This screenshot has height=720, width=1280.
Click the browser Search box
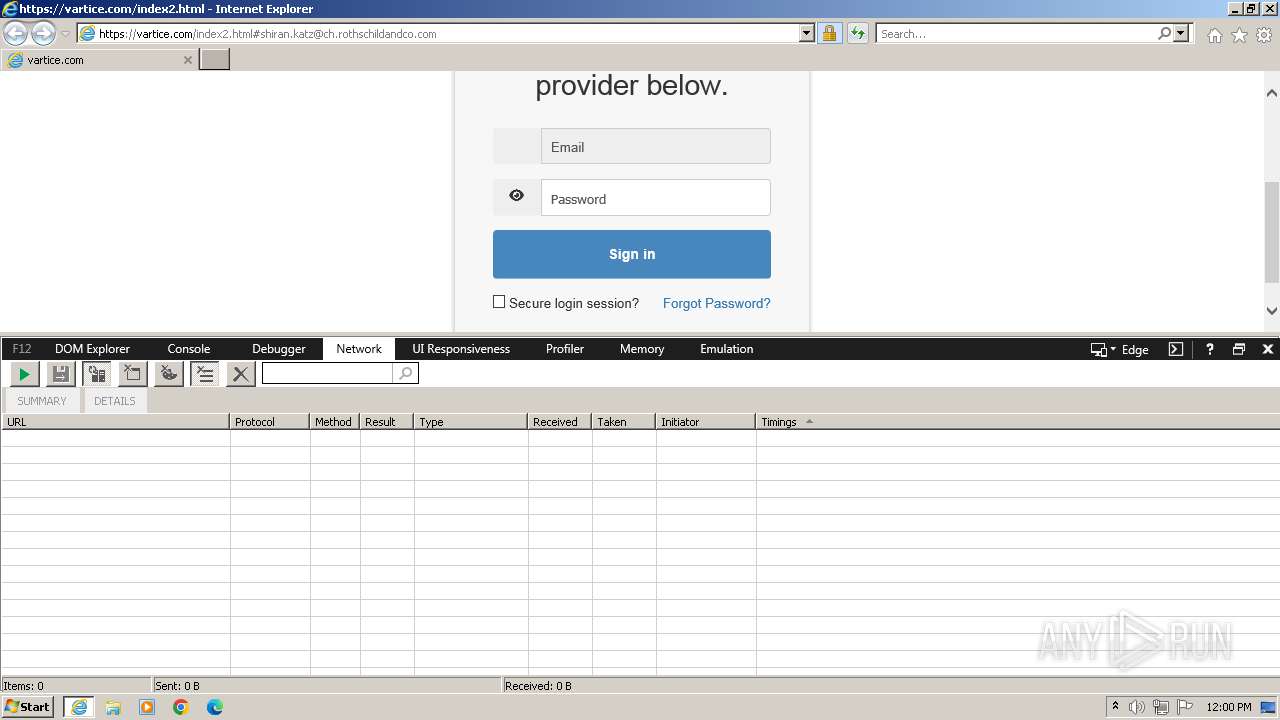tap(1016, 34)
